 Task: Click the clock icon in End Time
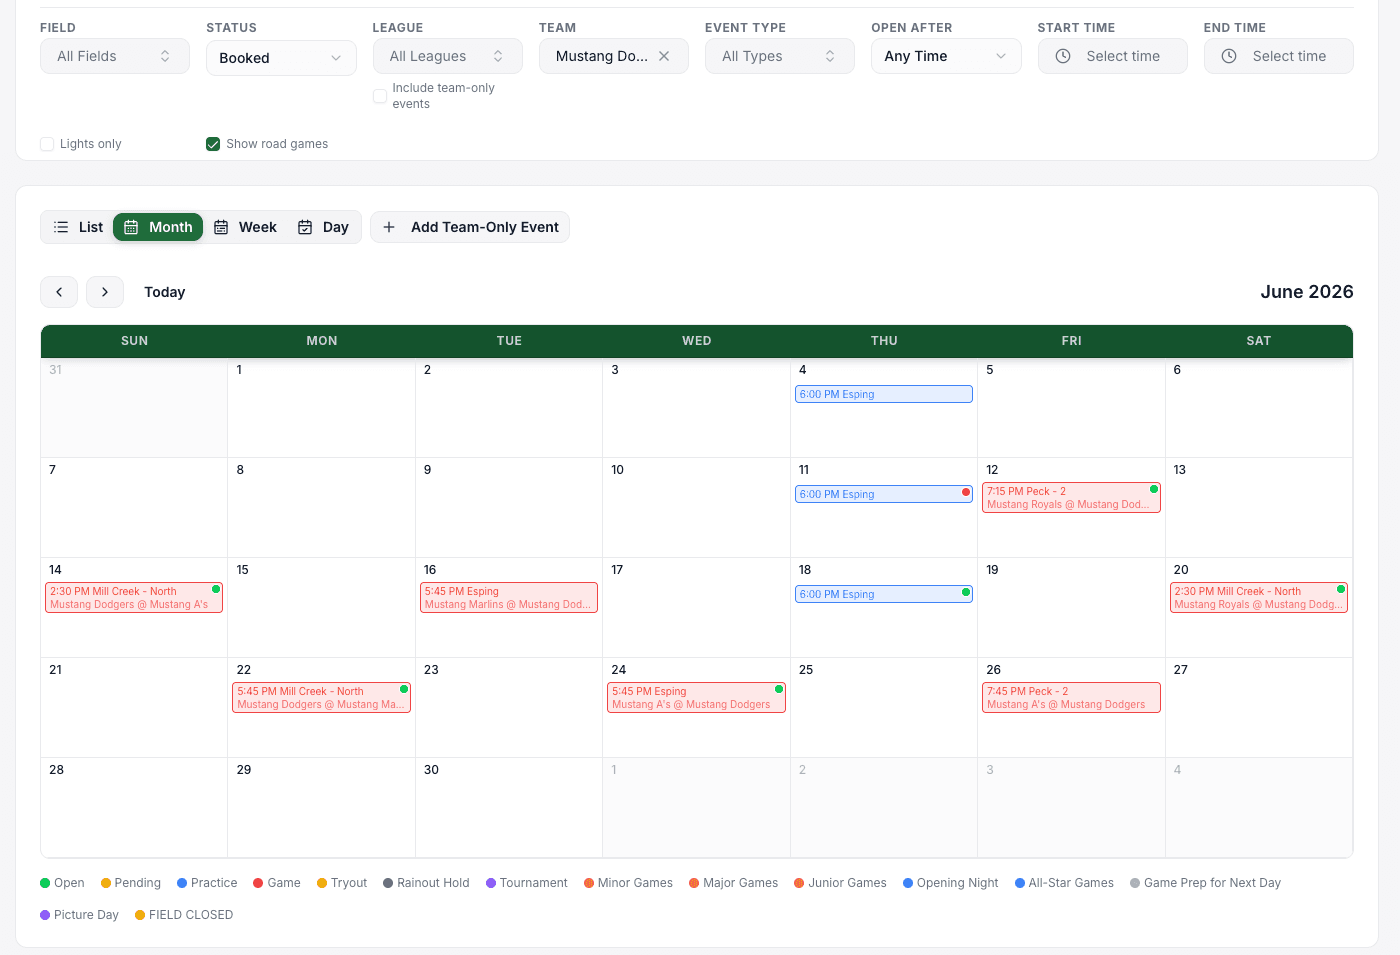tap(1229, 56)
